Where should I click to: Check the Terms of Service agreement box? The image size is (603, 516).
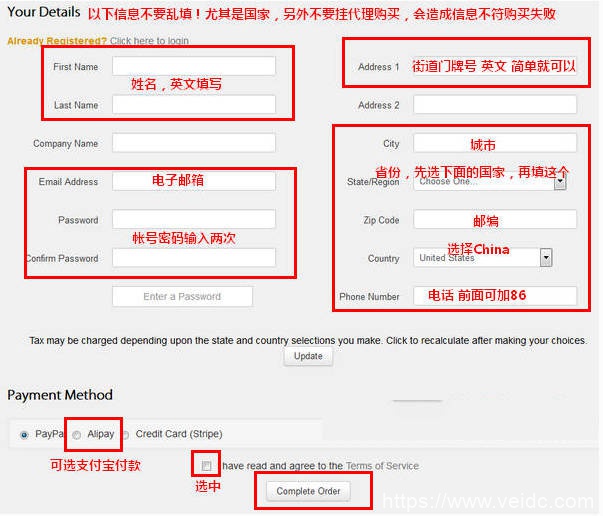coord(206,466)
